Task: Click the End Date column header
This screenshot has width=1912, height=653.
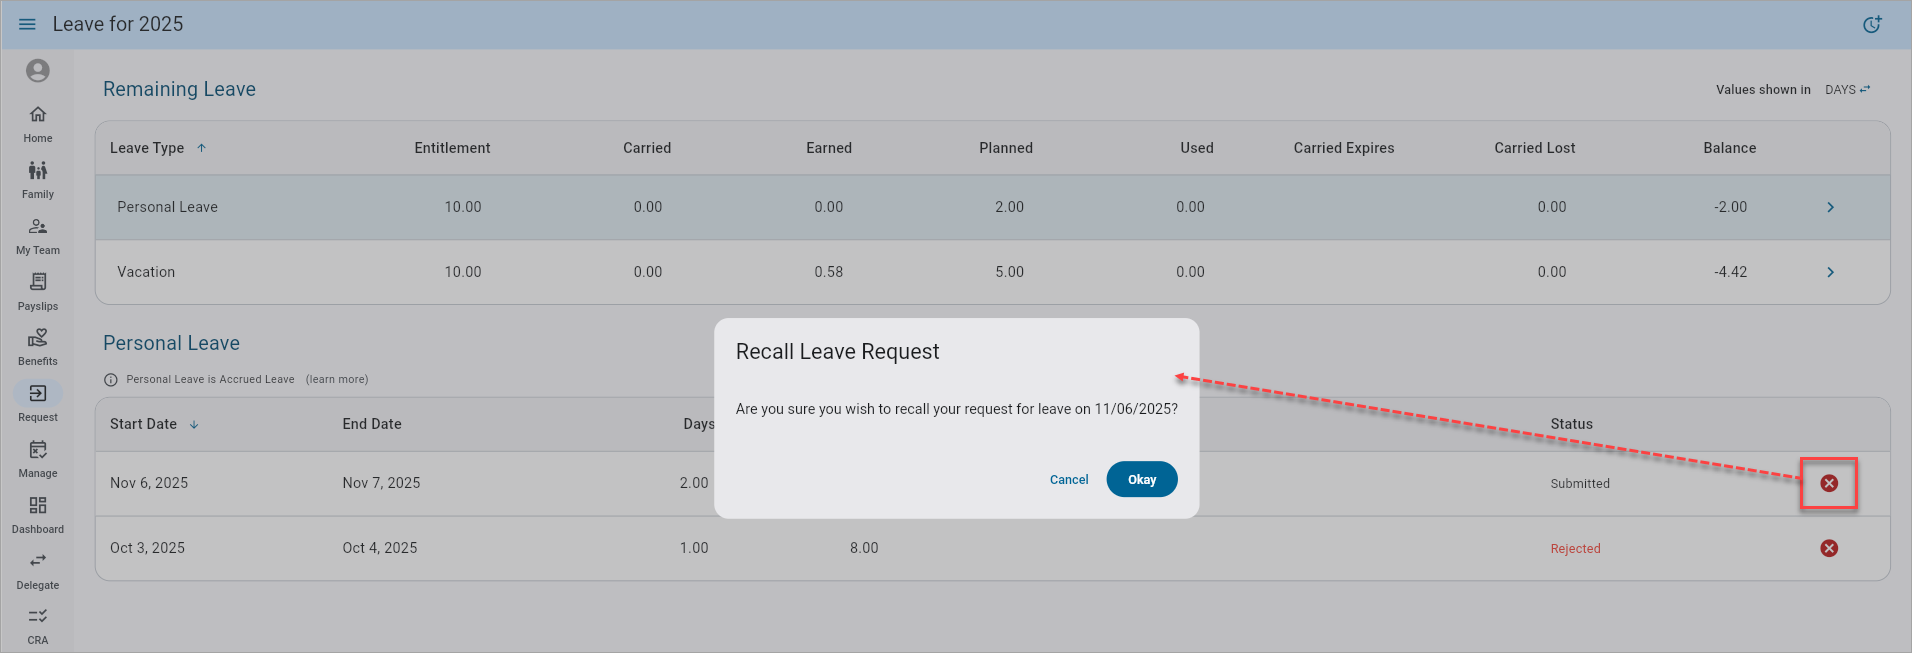Action: point(372,424)
